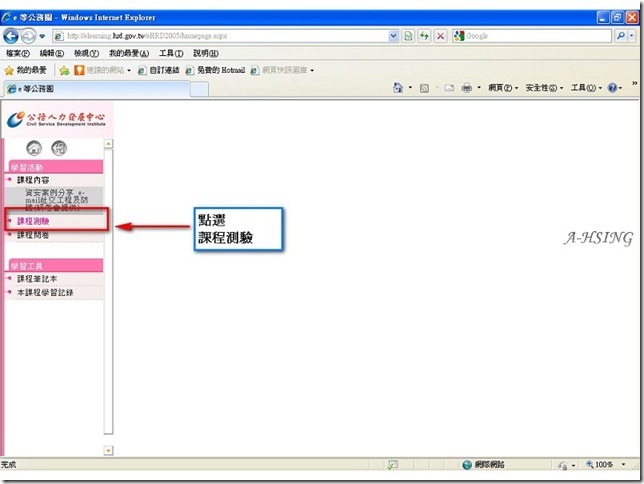Open the 課程測驗 sidebar link
644x484 pixels.
click(33, 221)
